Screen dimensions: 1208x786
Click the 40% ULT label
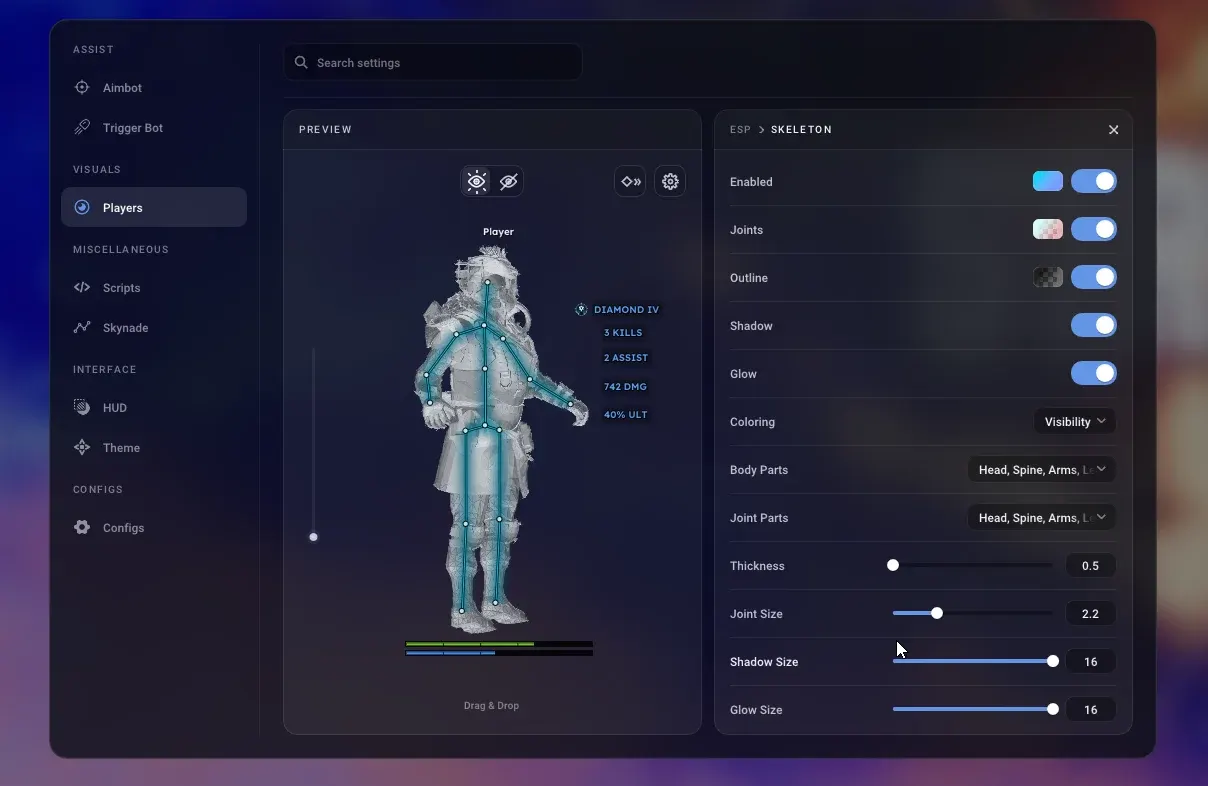tap(625, 415)
